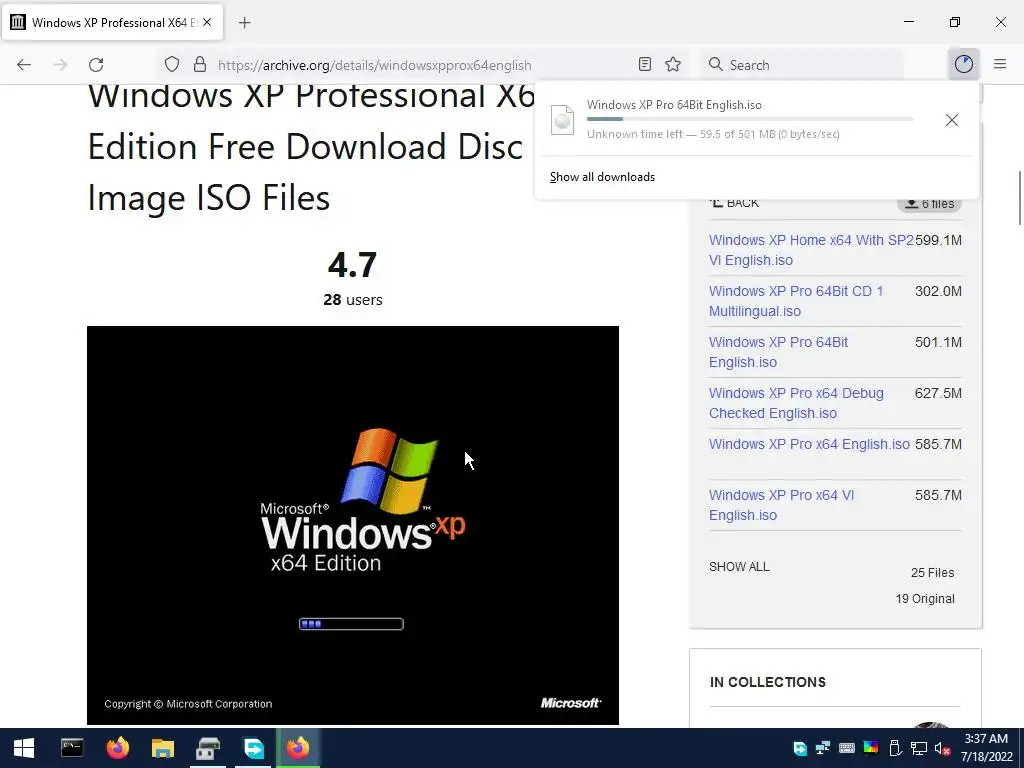This screenshot has height=768, width=1024.
Task: Download Windows XP Pro 64Bit CD 1 Multilingual.iso
Action: tap(796, 301)
